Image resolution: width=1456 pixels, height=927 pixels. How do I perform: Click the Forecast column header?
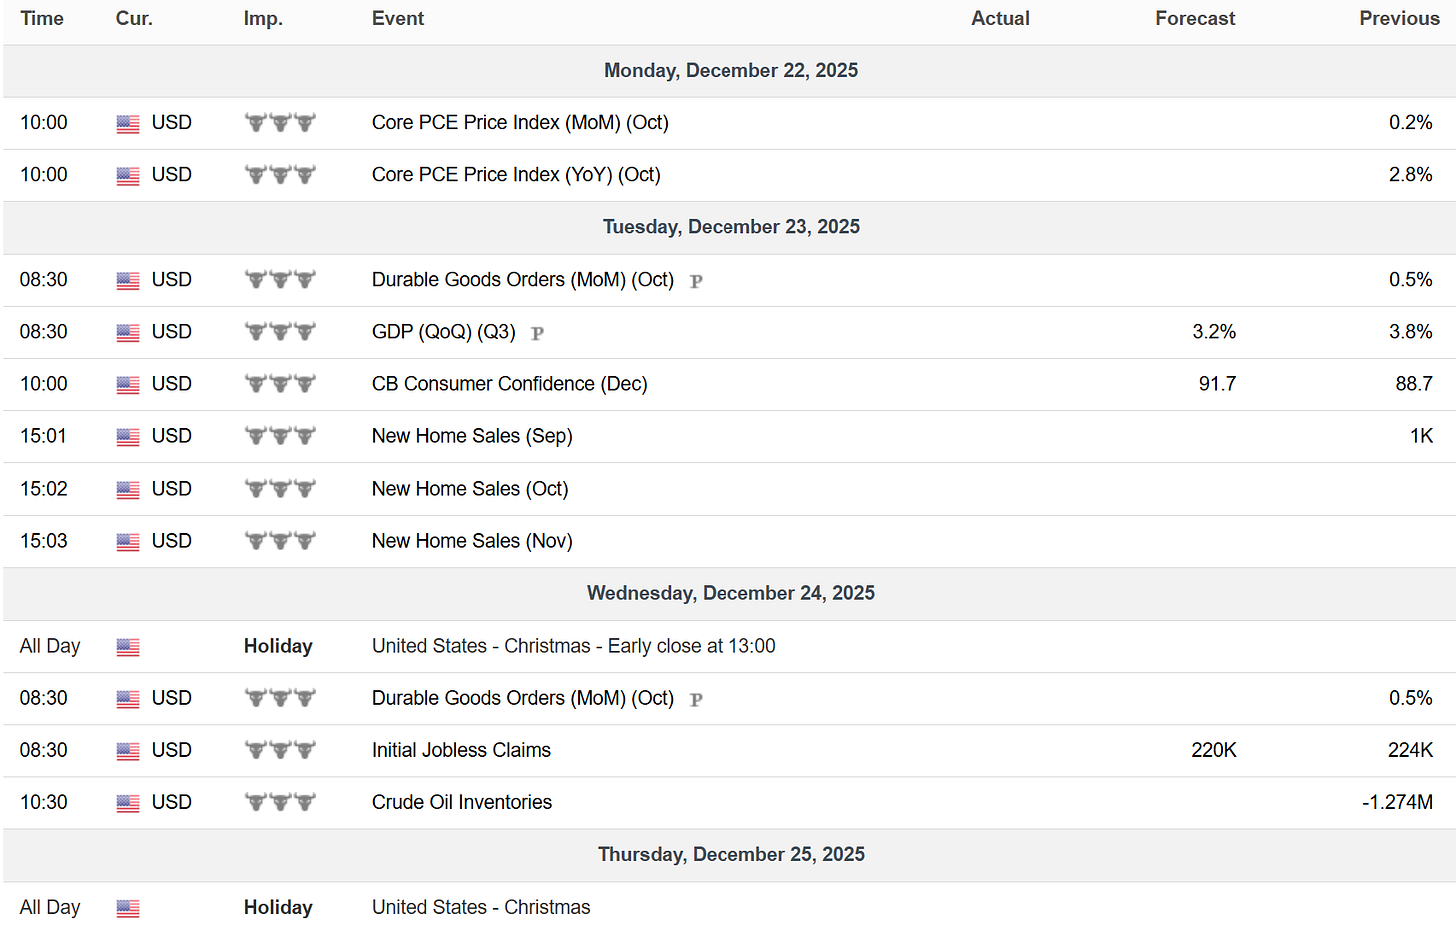[x=1195, y=19]
